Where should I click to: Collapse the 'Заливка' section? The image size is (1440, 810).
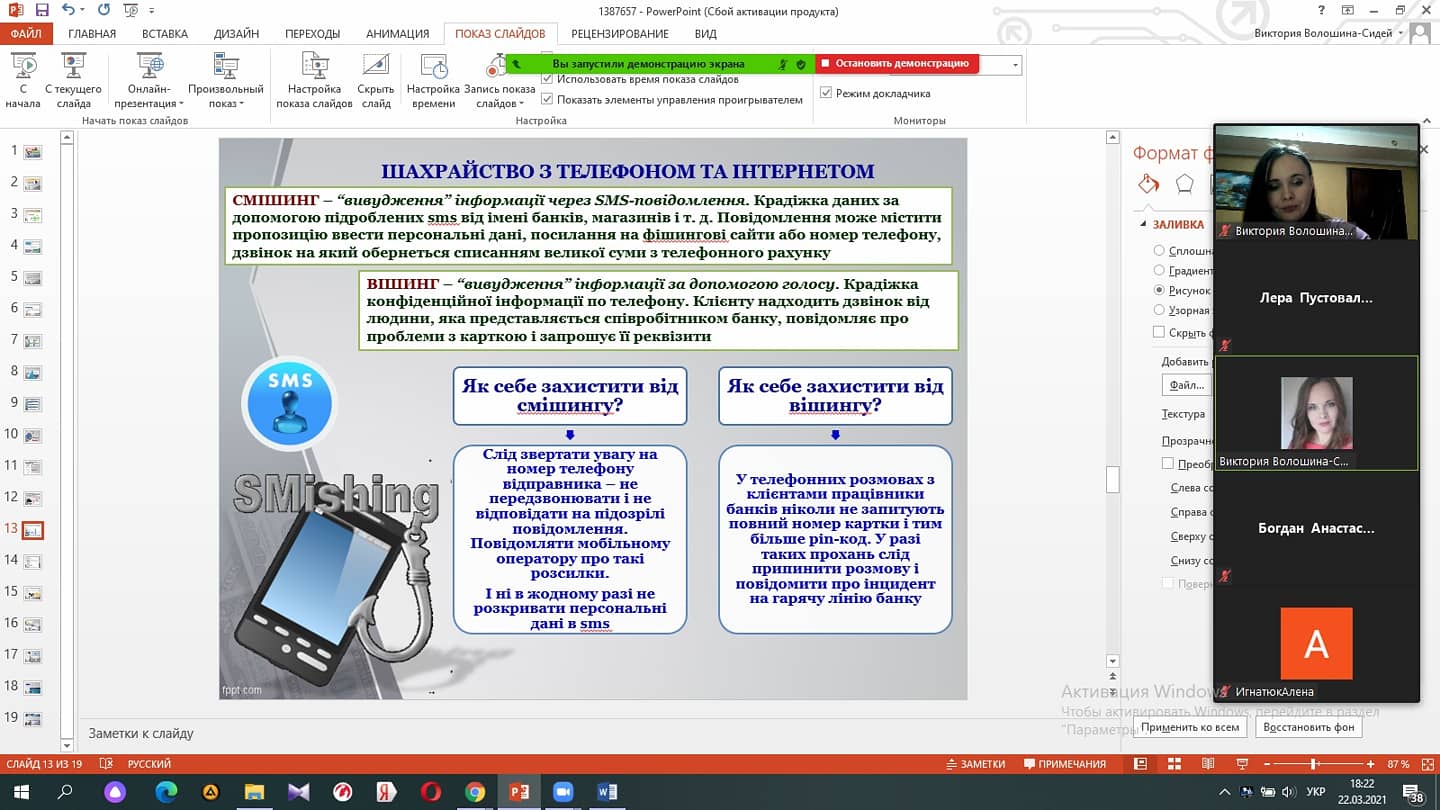tap(1141, 225)
